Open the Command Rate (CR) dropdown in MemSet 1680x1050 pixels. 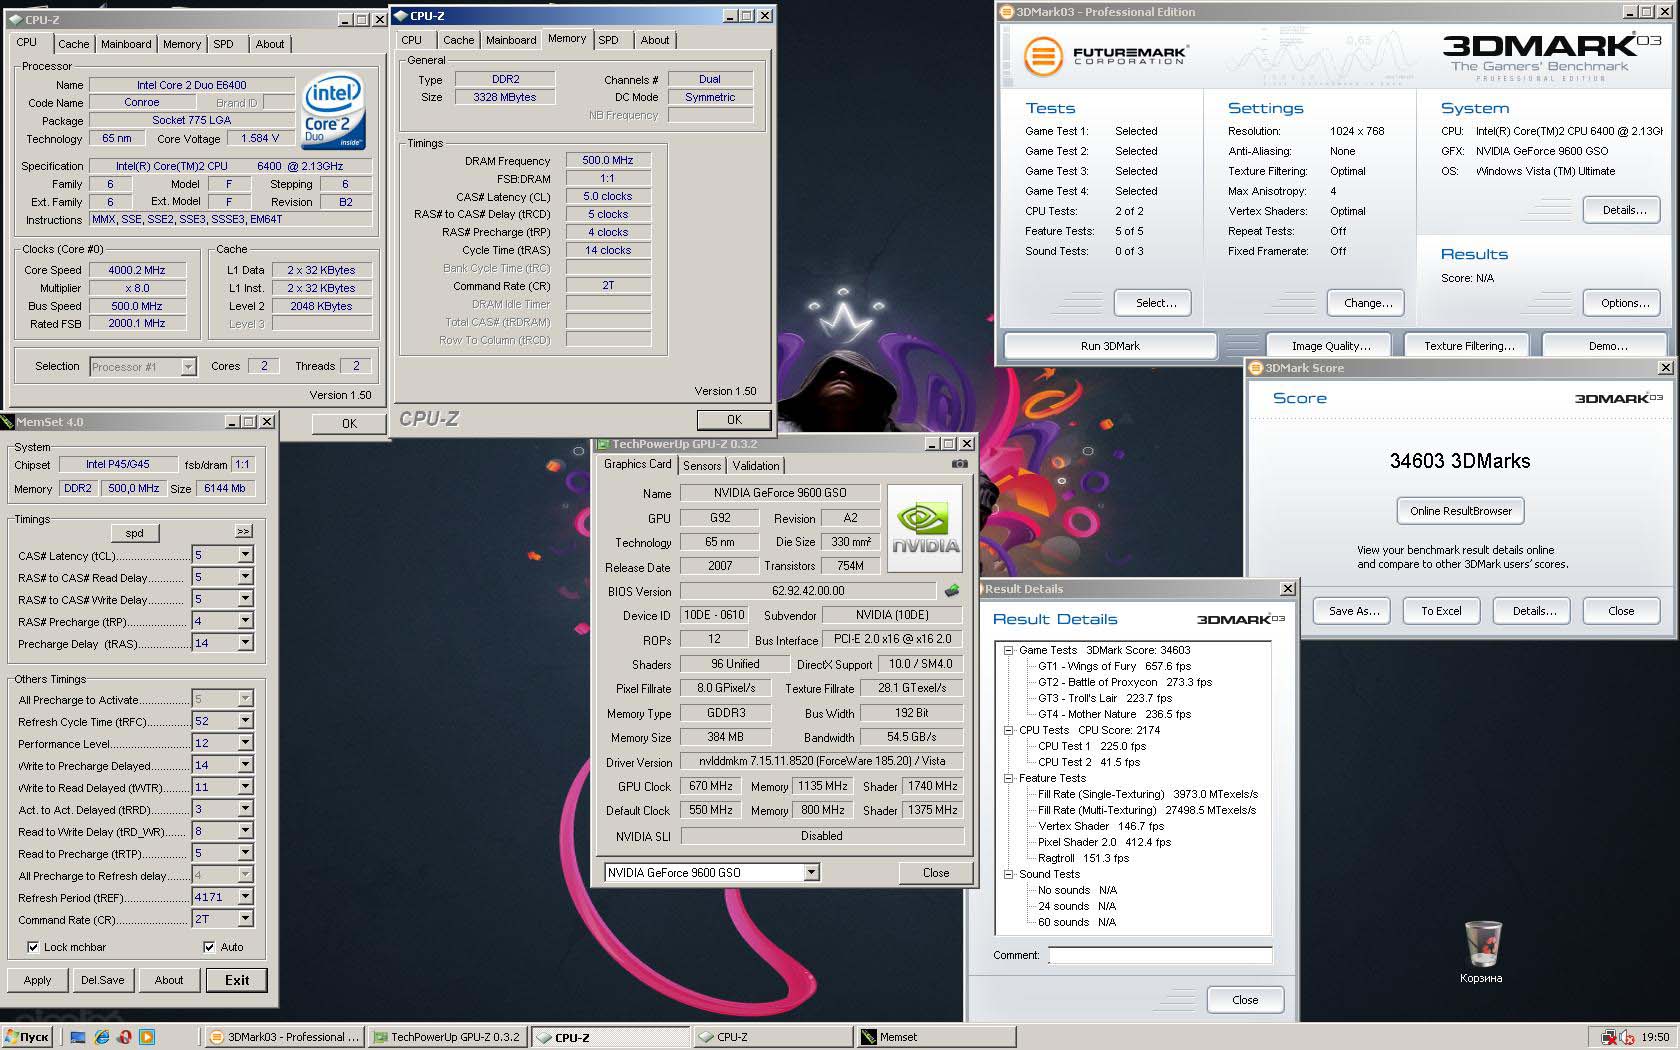point(245,919)
